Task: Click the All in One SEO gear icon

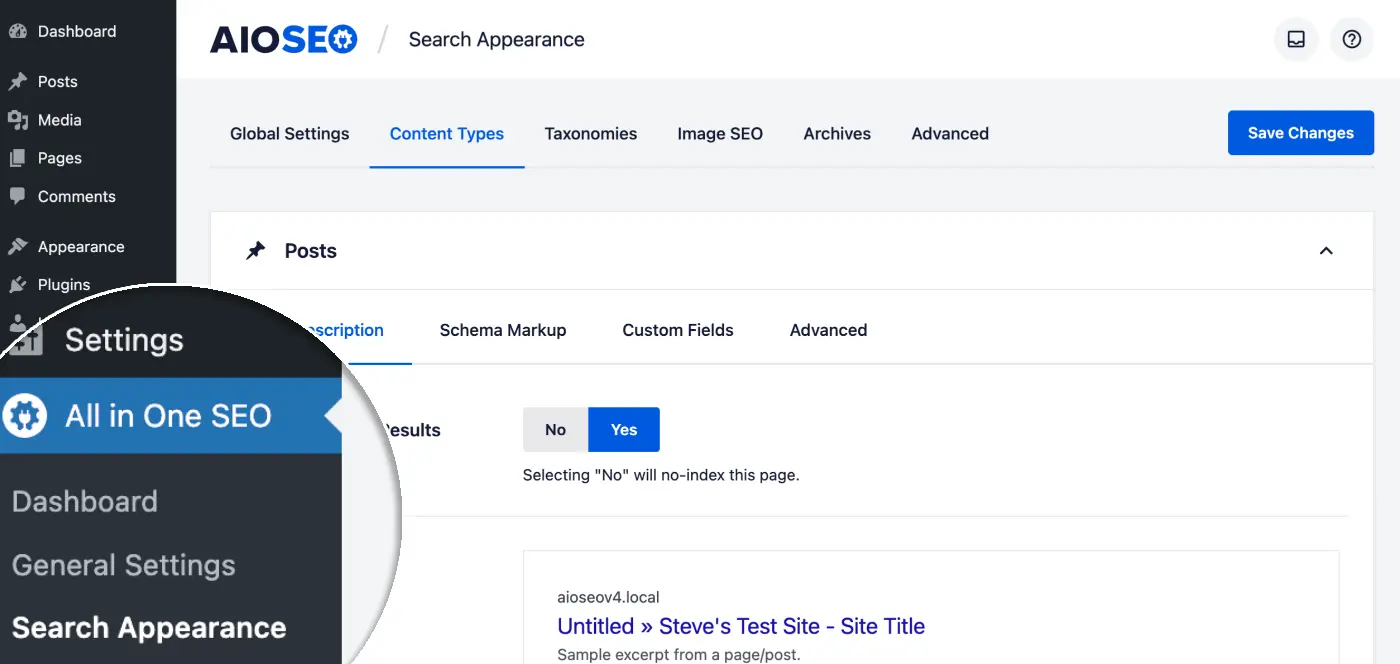Action: pyautogui.click(x=25, y=415)
